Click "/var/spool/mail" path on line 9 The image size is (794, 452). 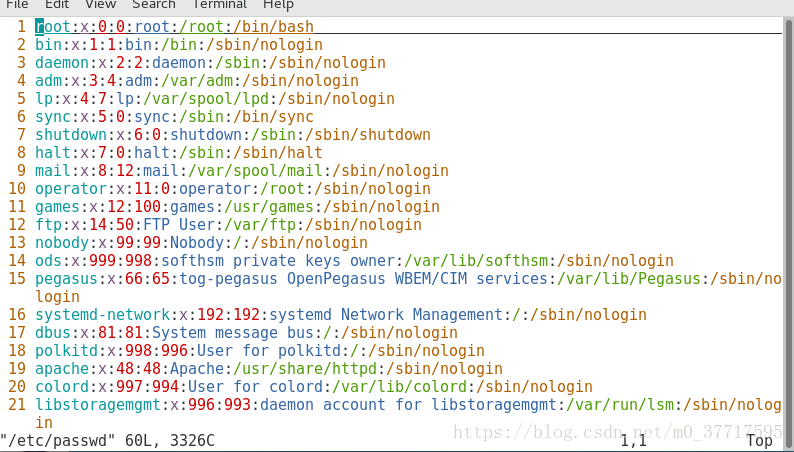tap(256, 171)
